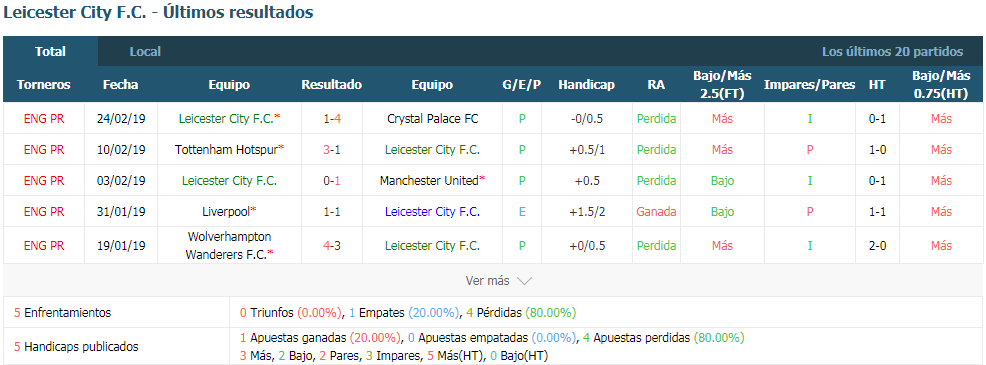Open the ENG PR tournament for 24/02/19
986x365 pixels.
44,118
